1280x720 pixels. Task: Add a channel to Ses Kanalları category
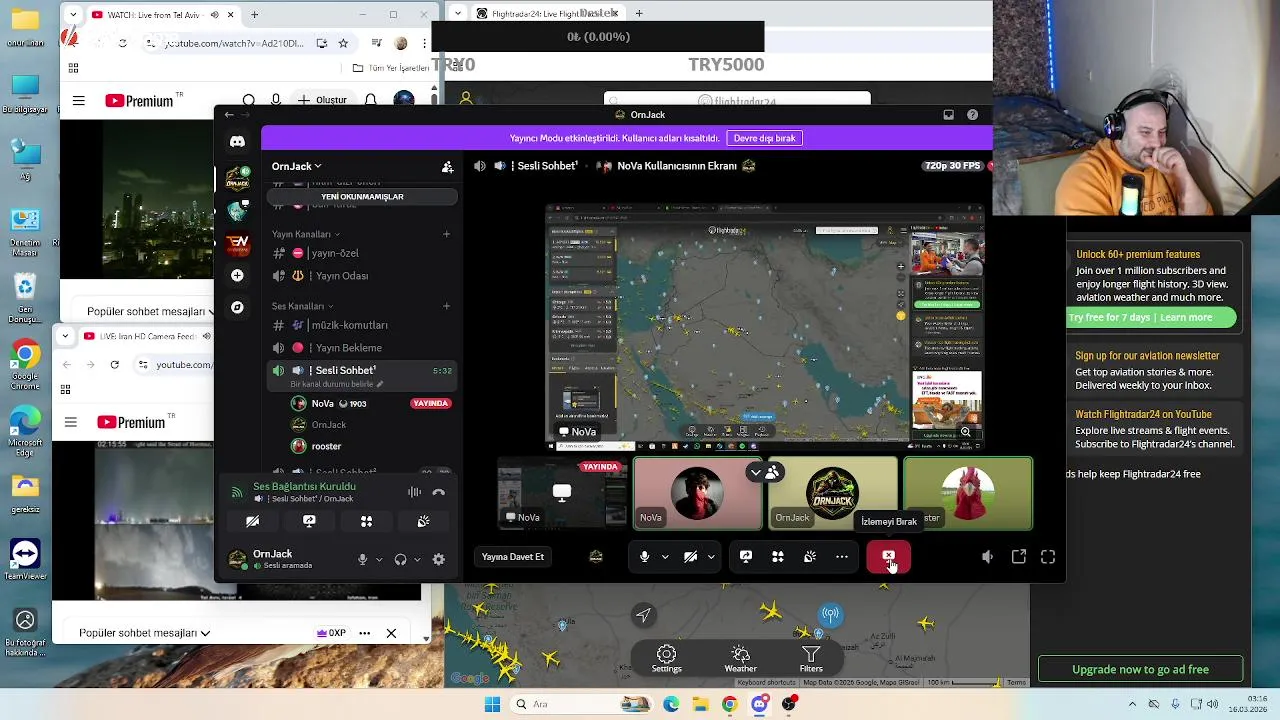447,306
